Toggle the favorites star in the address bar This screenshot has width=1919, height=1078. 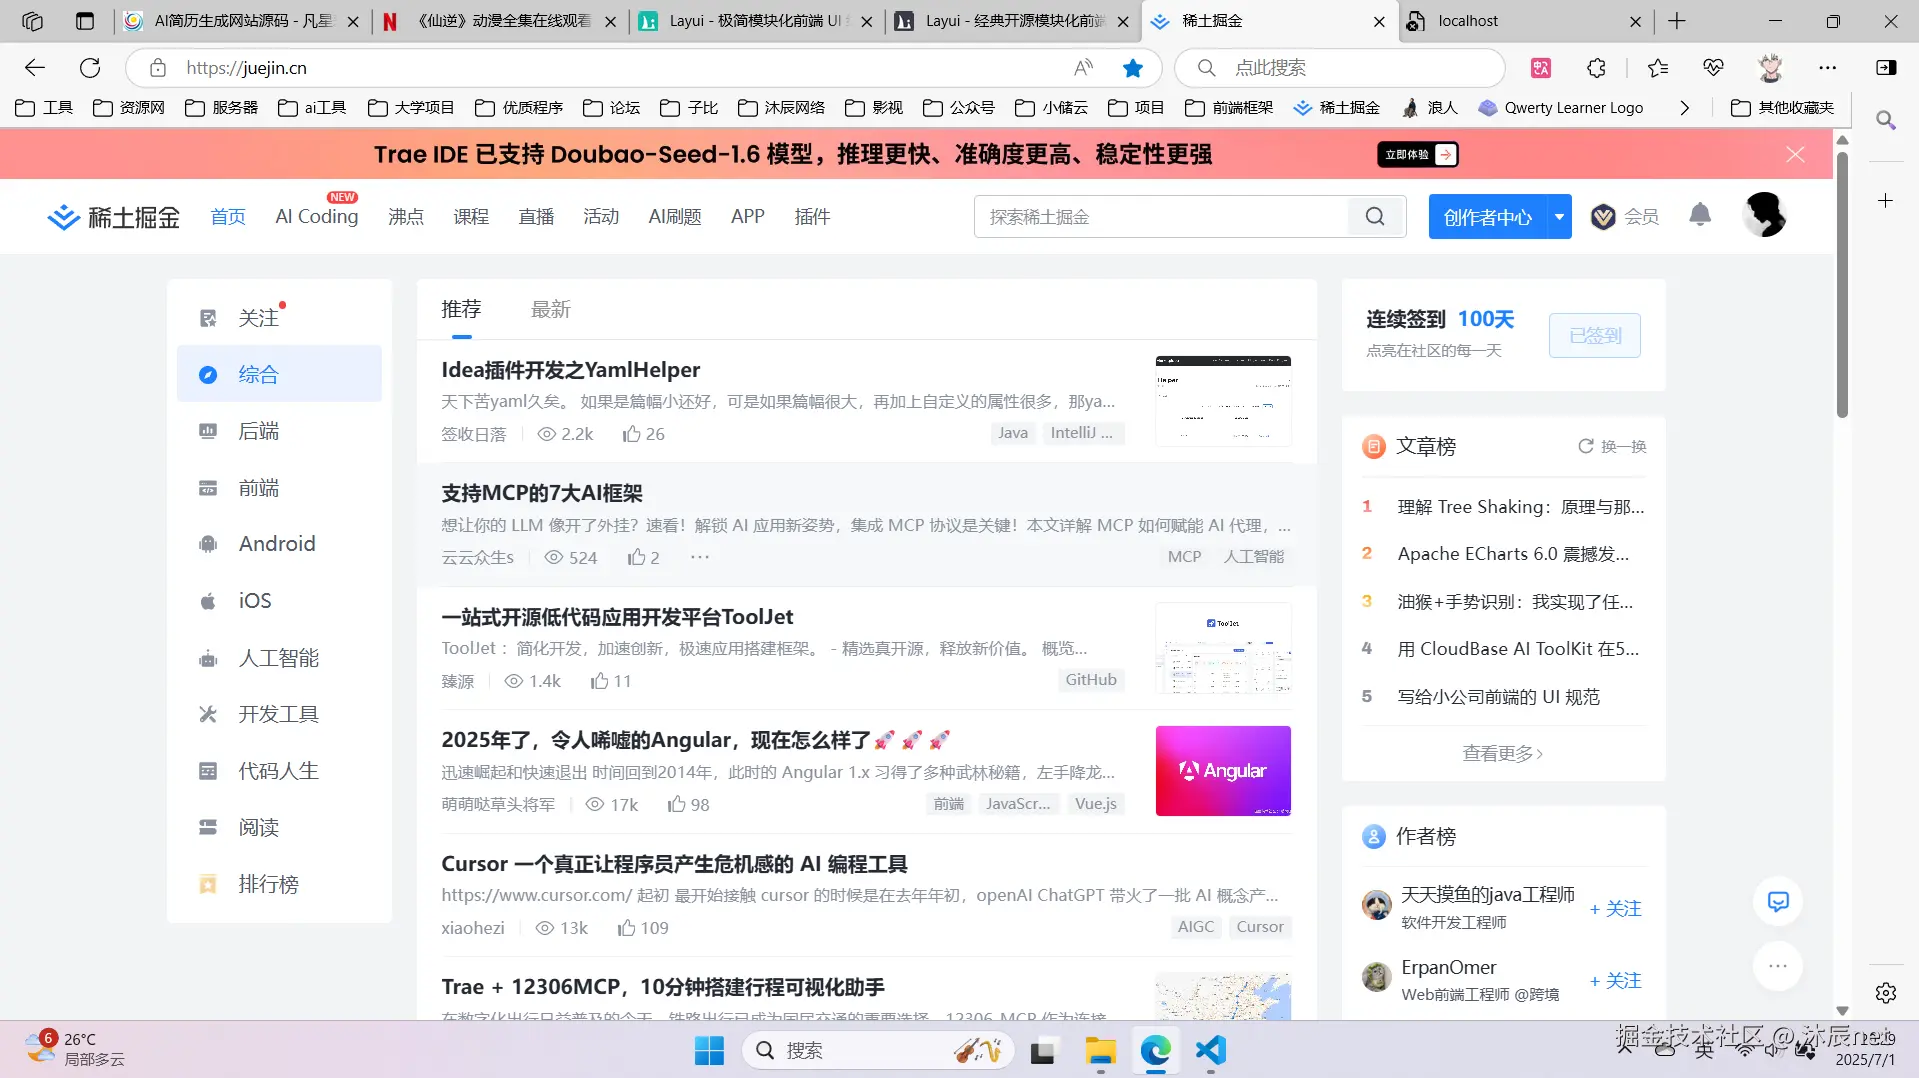[x=1132, y=68]
